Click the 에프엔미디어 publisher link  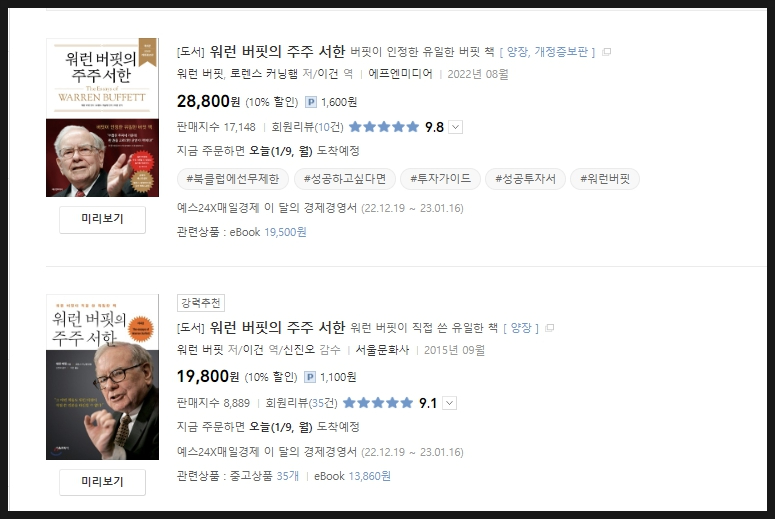point(400,74)
